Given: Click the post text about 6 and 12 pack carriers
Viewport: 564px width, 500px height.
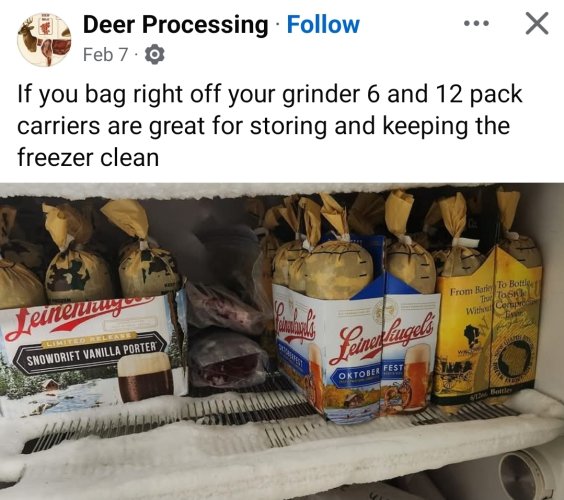Looking at the screenshot, I should (269, 126).
